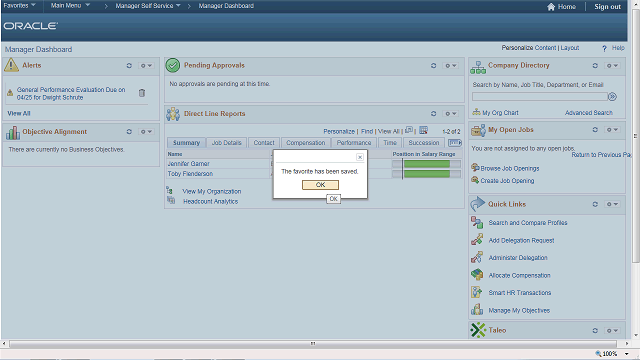Refresh the My Open Jobs pagelet
The image size is (640, 360).
[595, 129]
